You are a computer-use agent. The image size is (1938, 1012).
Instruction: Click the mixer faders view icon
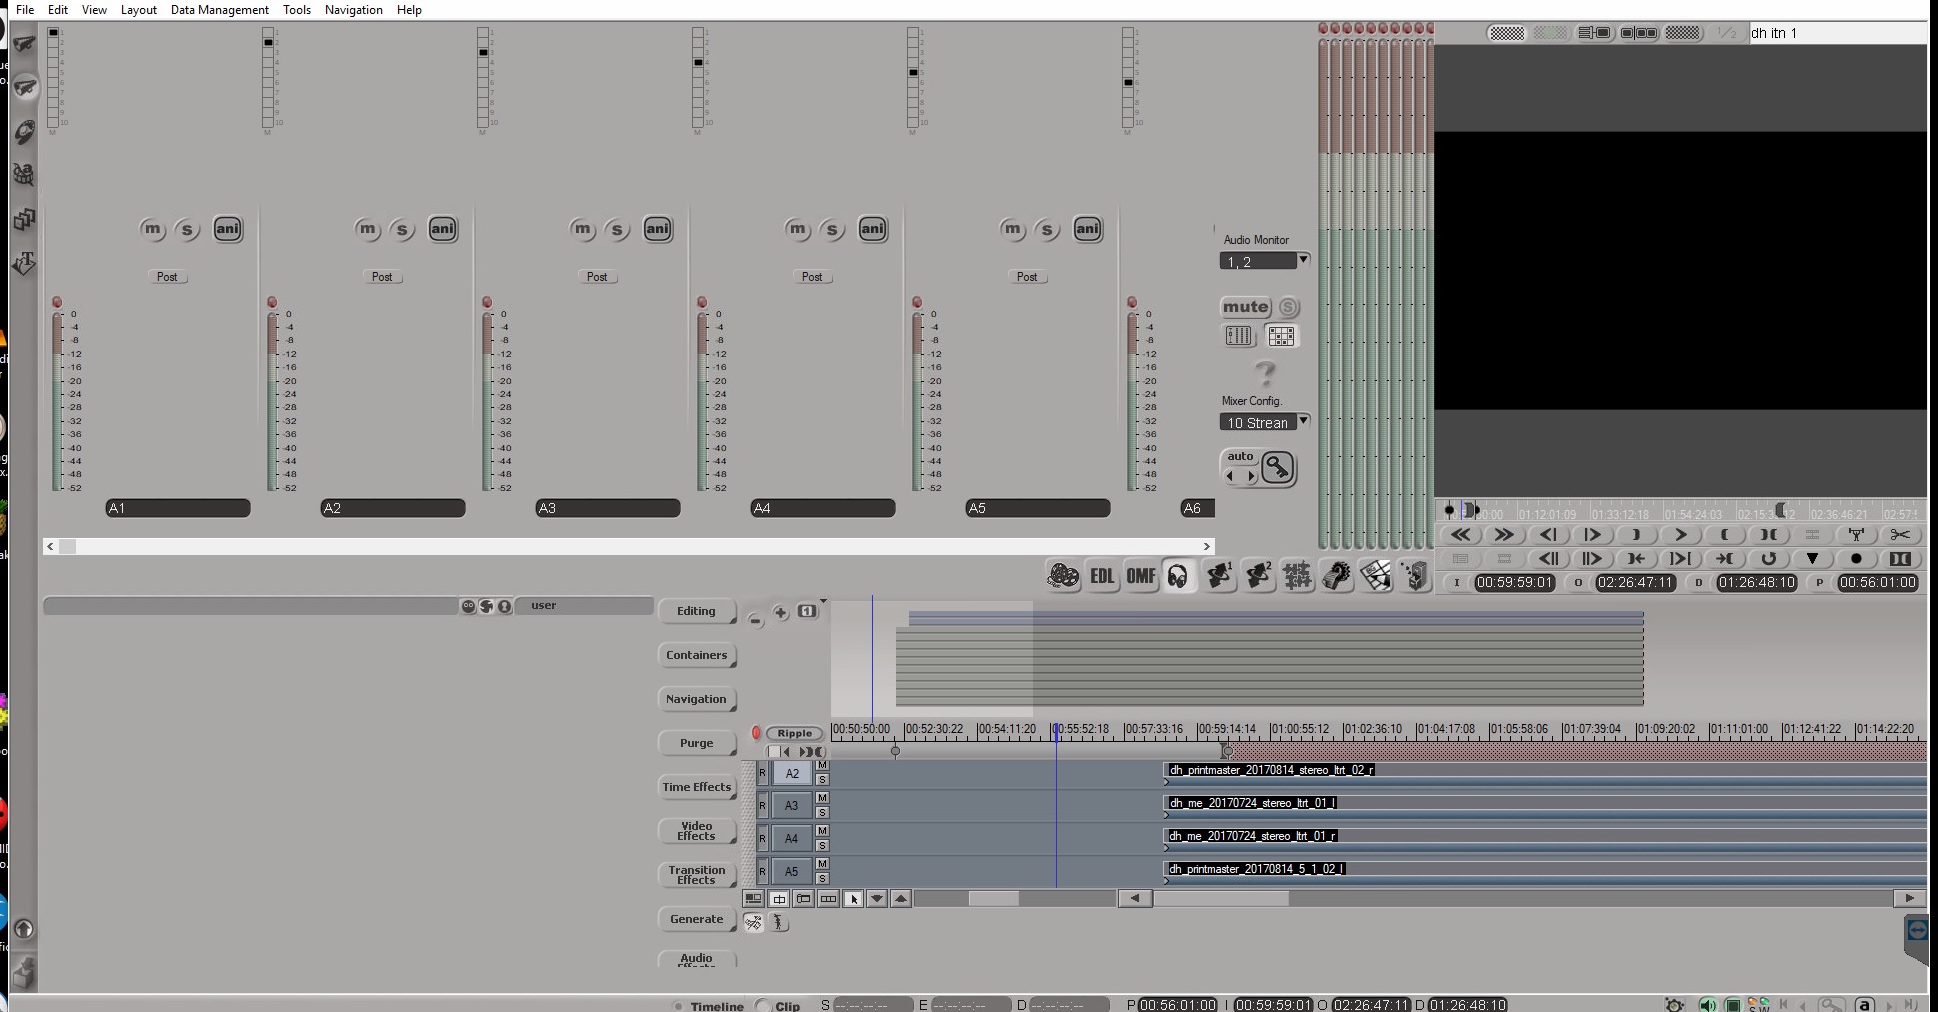point(1239,336)
